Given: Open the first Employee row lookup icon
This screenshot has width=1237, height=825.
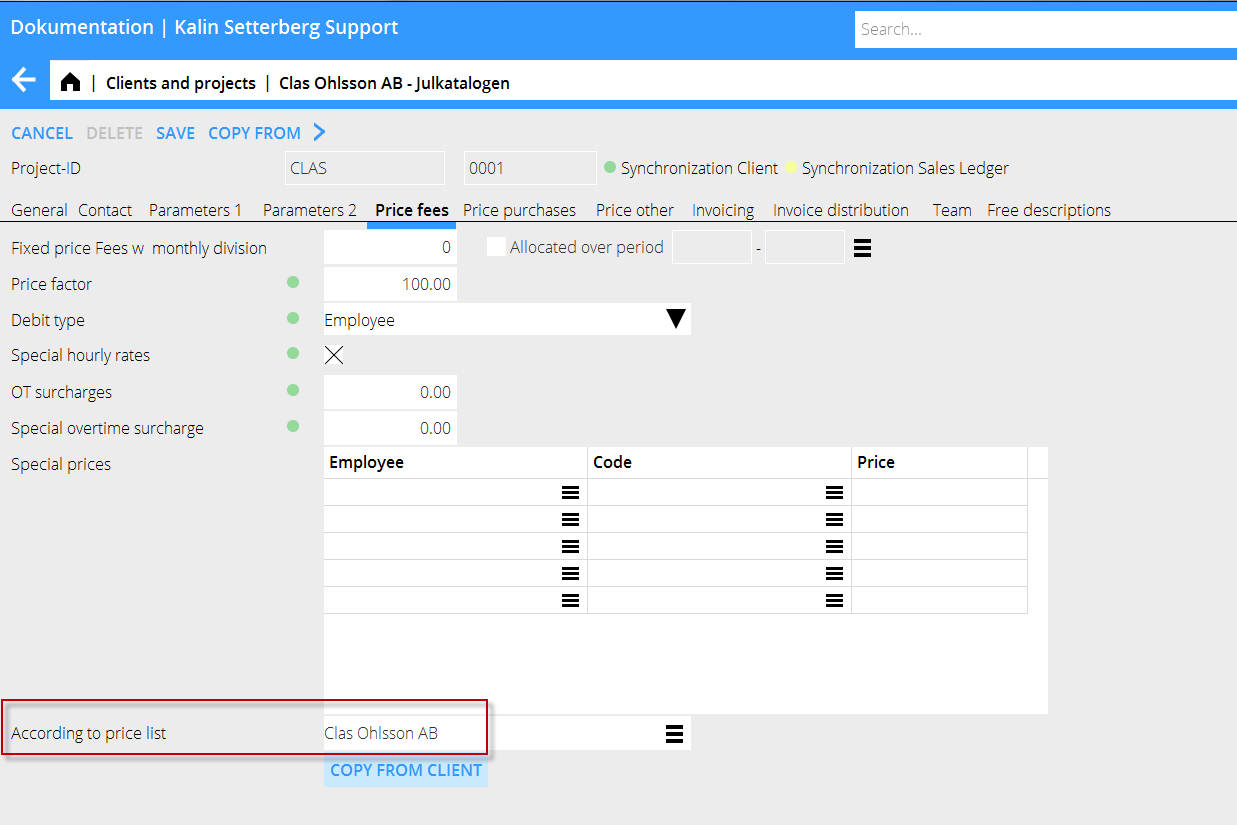Looking at the screenshot, I should coord(570,492).
